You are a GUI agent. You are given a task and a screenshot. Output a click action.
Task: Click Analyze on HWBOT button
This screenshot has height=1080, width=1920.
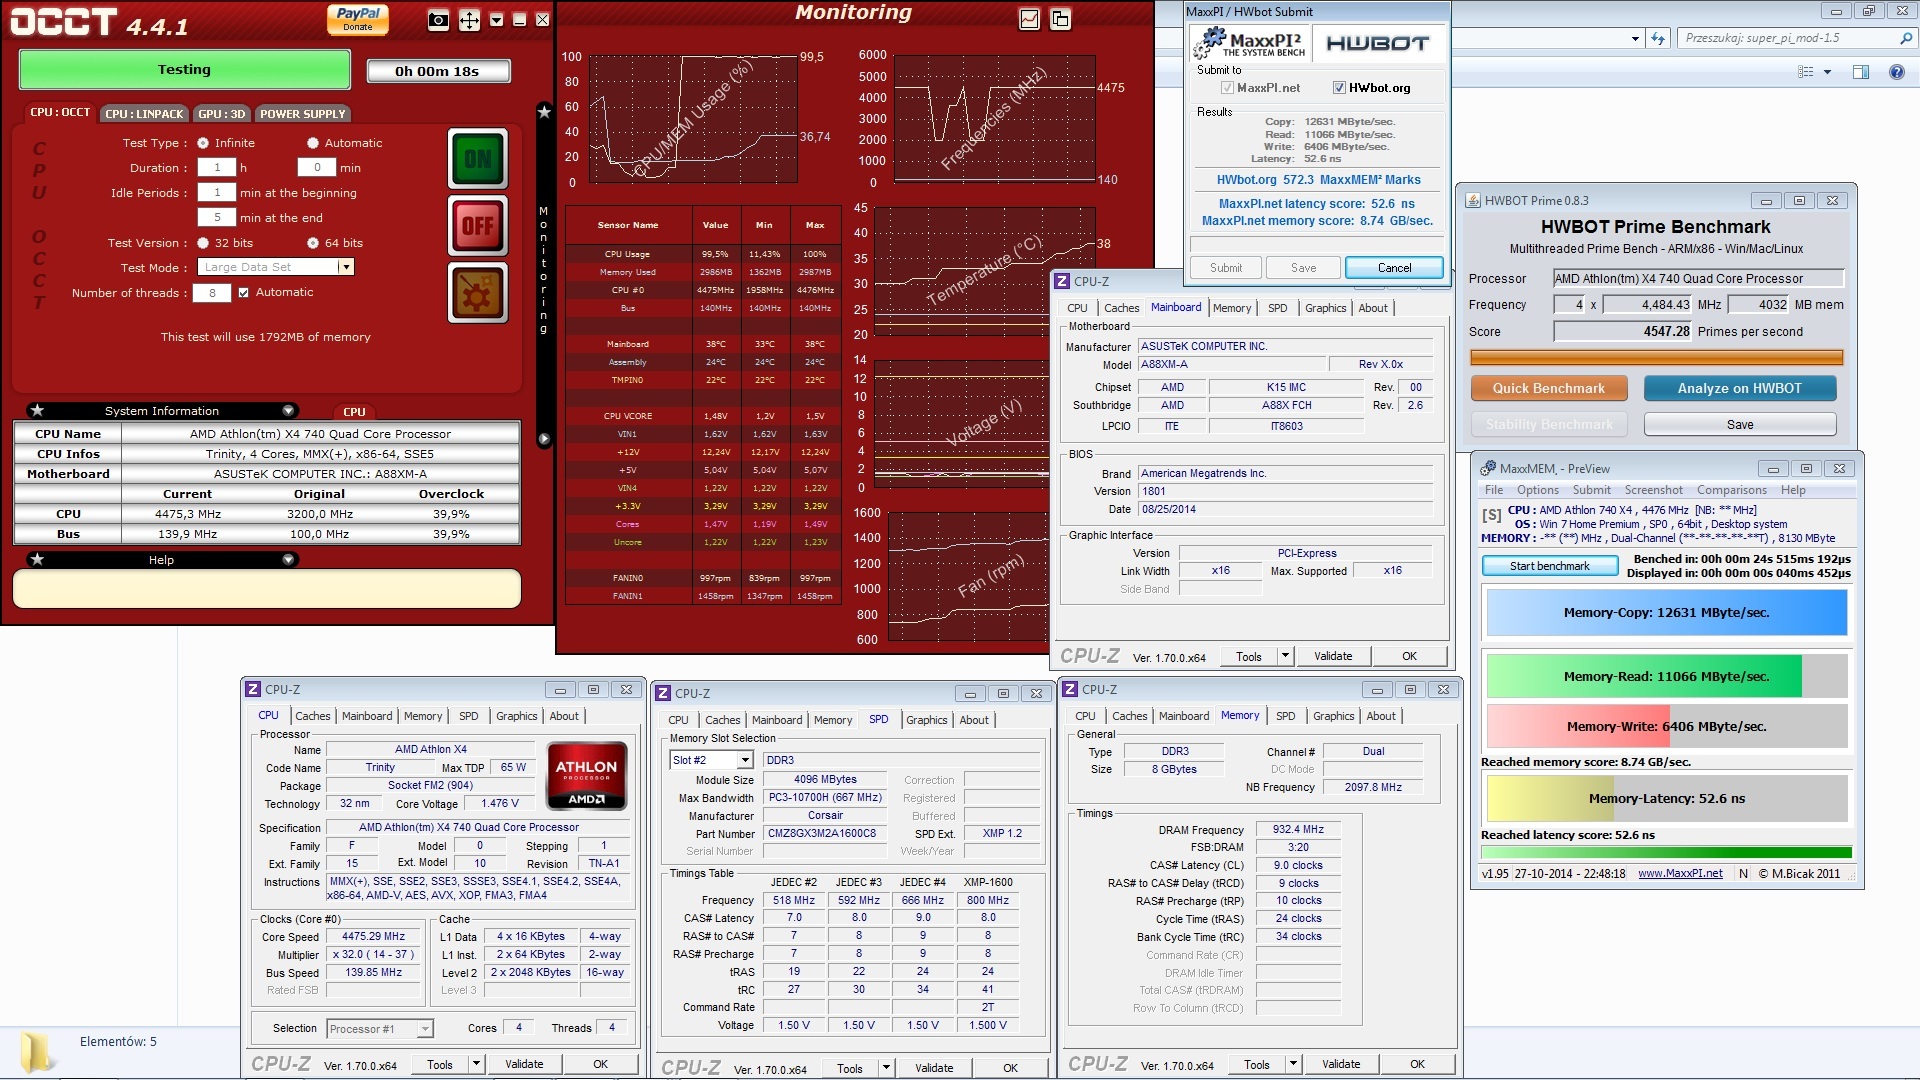(x=1739, y=388)
